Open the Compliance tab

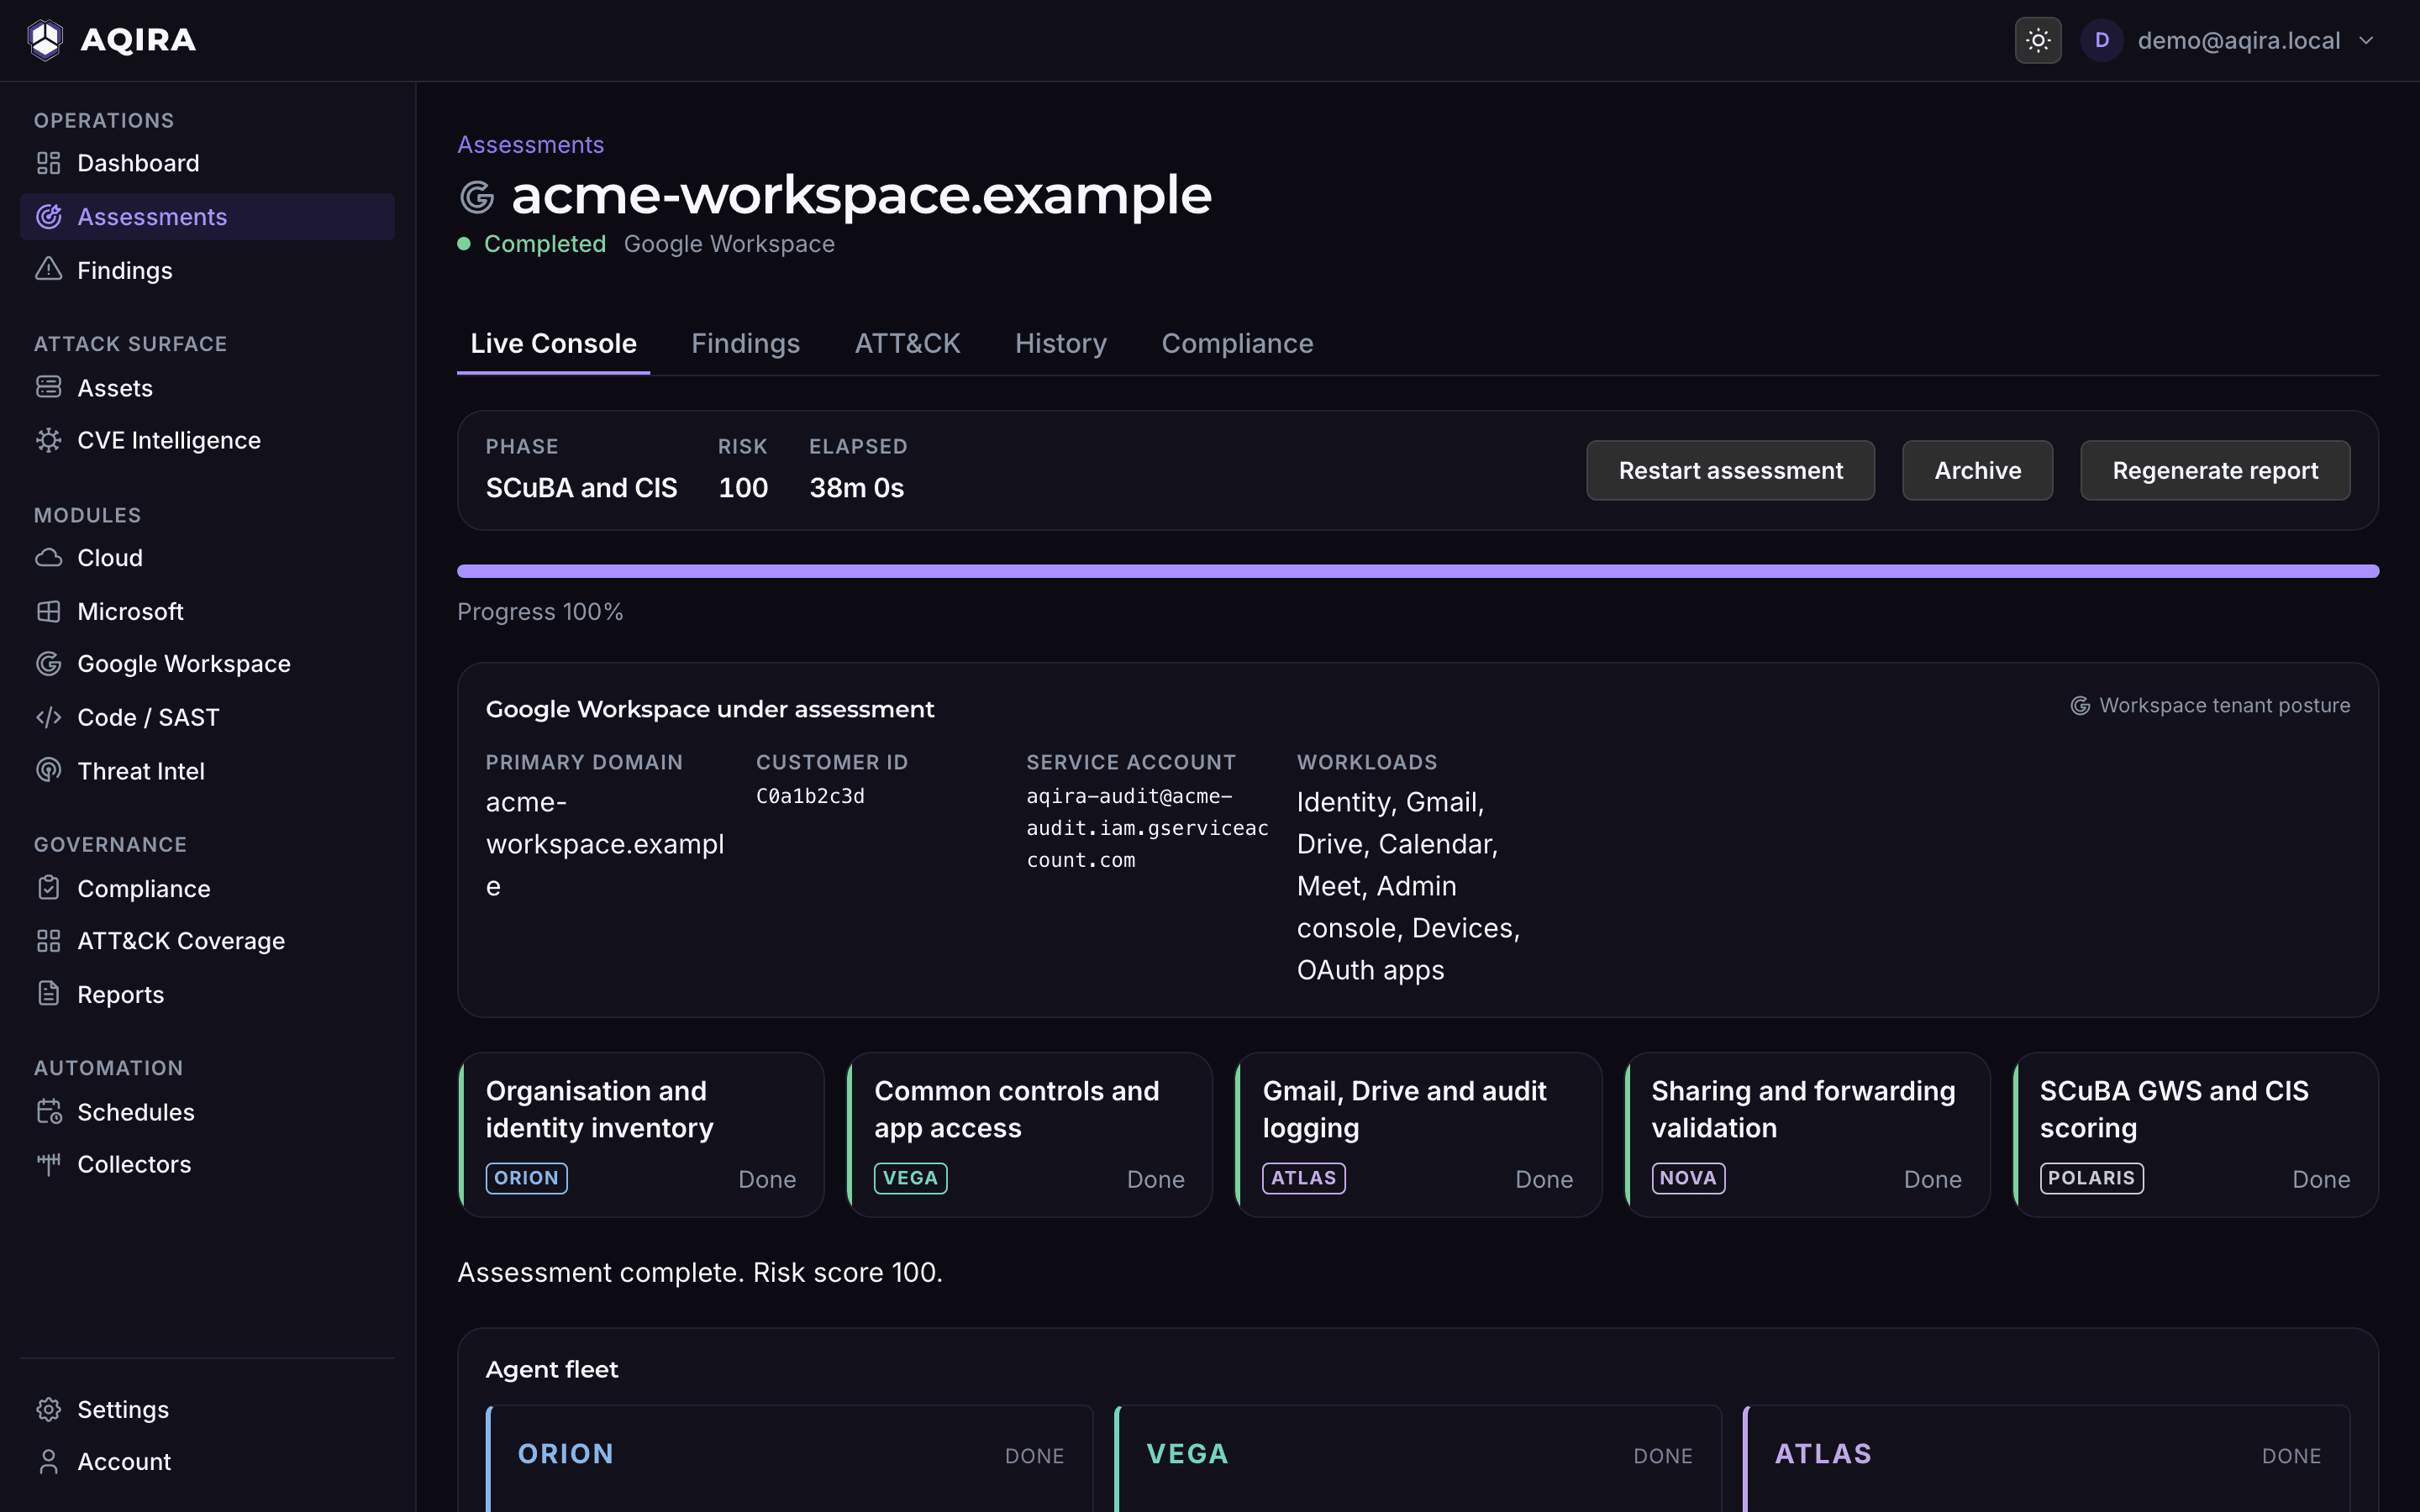(1237, 343)
